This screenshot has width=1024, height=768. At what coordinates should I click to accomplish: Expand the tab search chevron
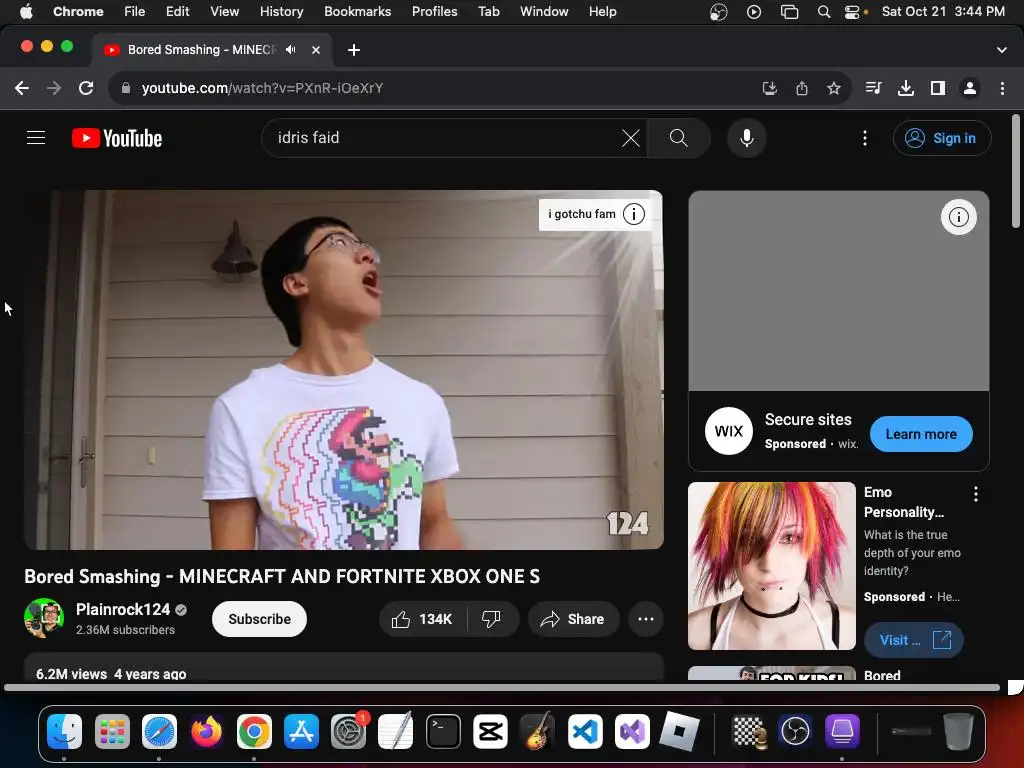point(1001,50)
